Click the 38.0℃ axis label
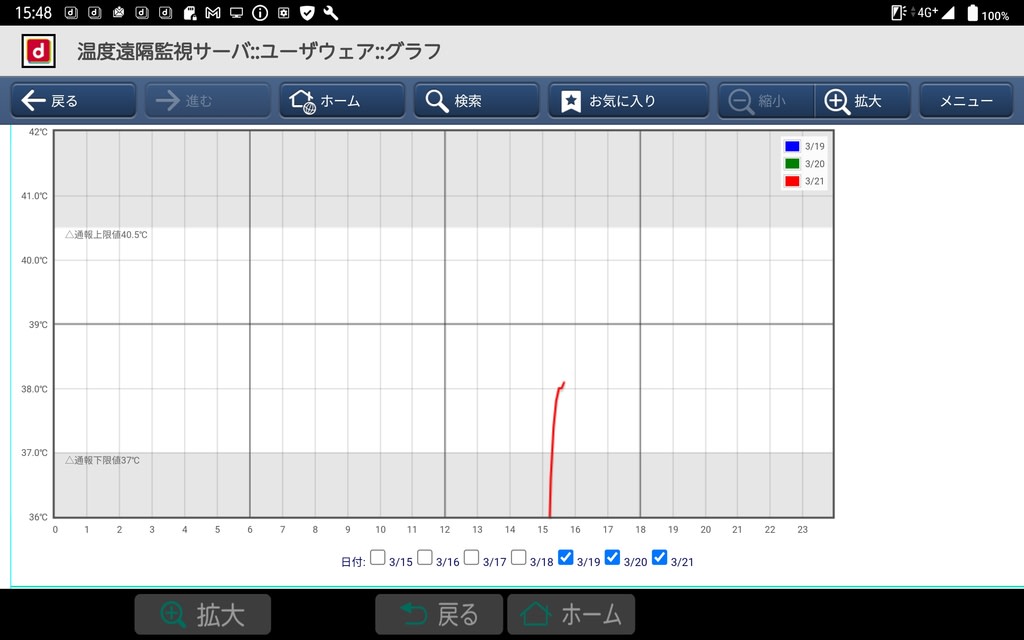 tap(35, 389)
